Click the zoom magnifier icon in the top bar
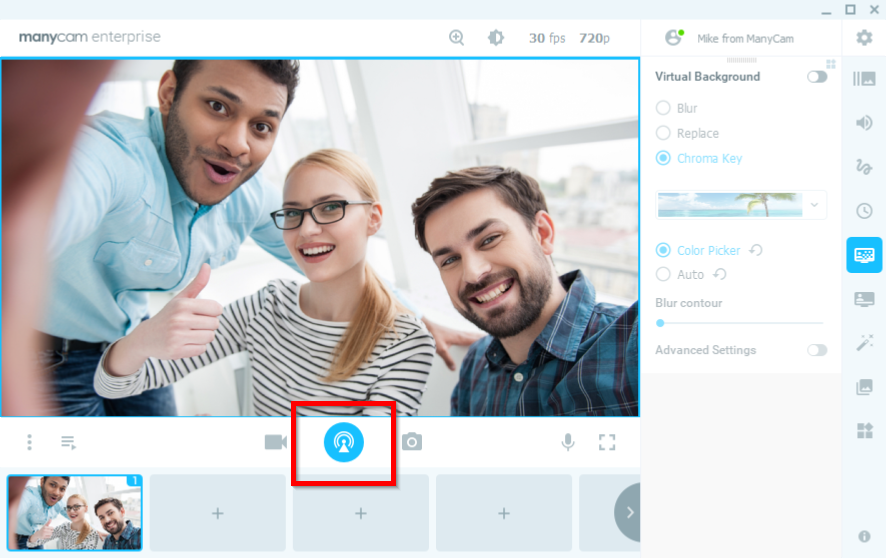This screenshot has width=886, height=558. [457, 38]
